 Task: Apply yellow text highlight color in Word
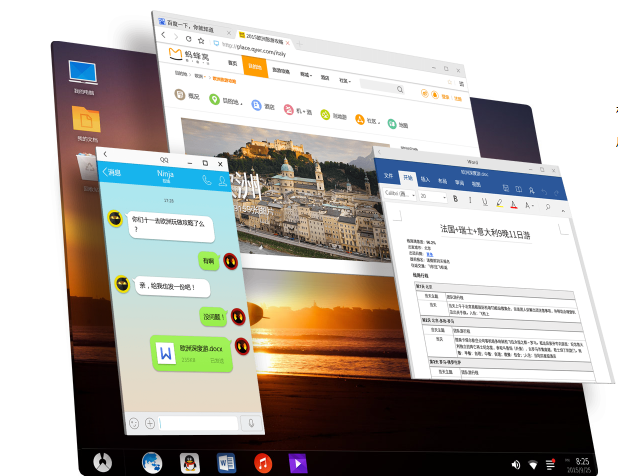[x=499, y=203]
